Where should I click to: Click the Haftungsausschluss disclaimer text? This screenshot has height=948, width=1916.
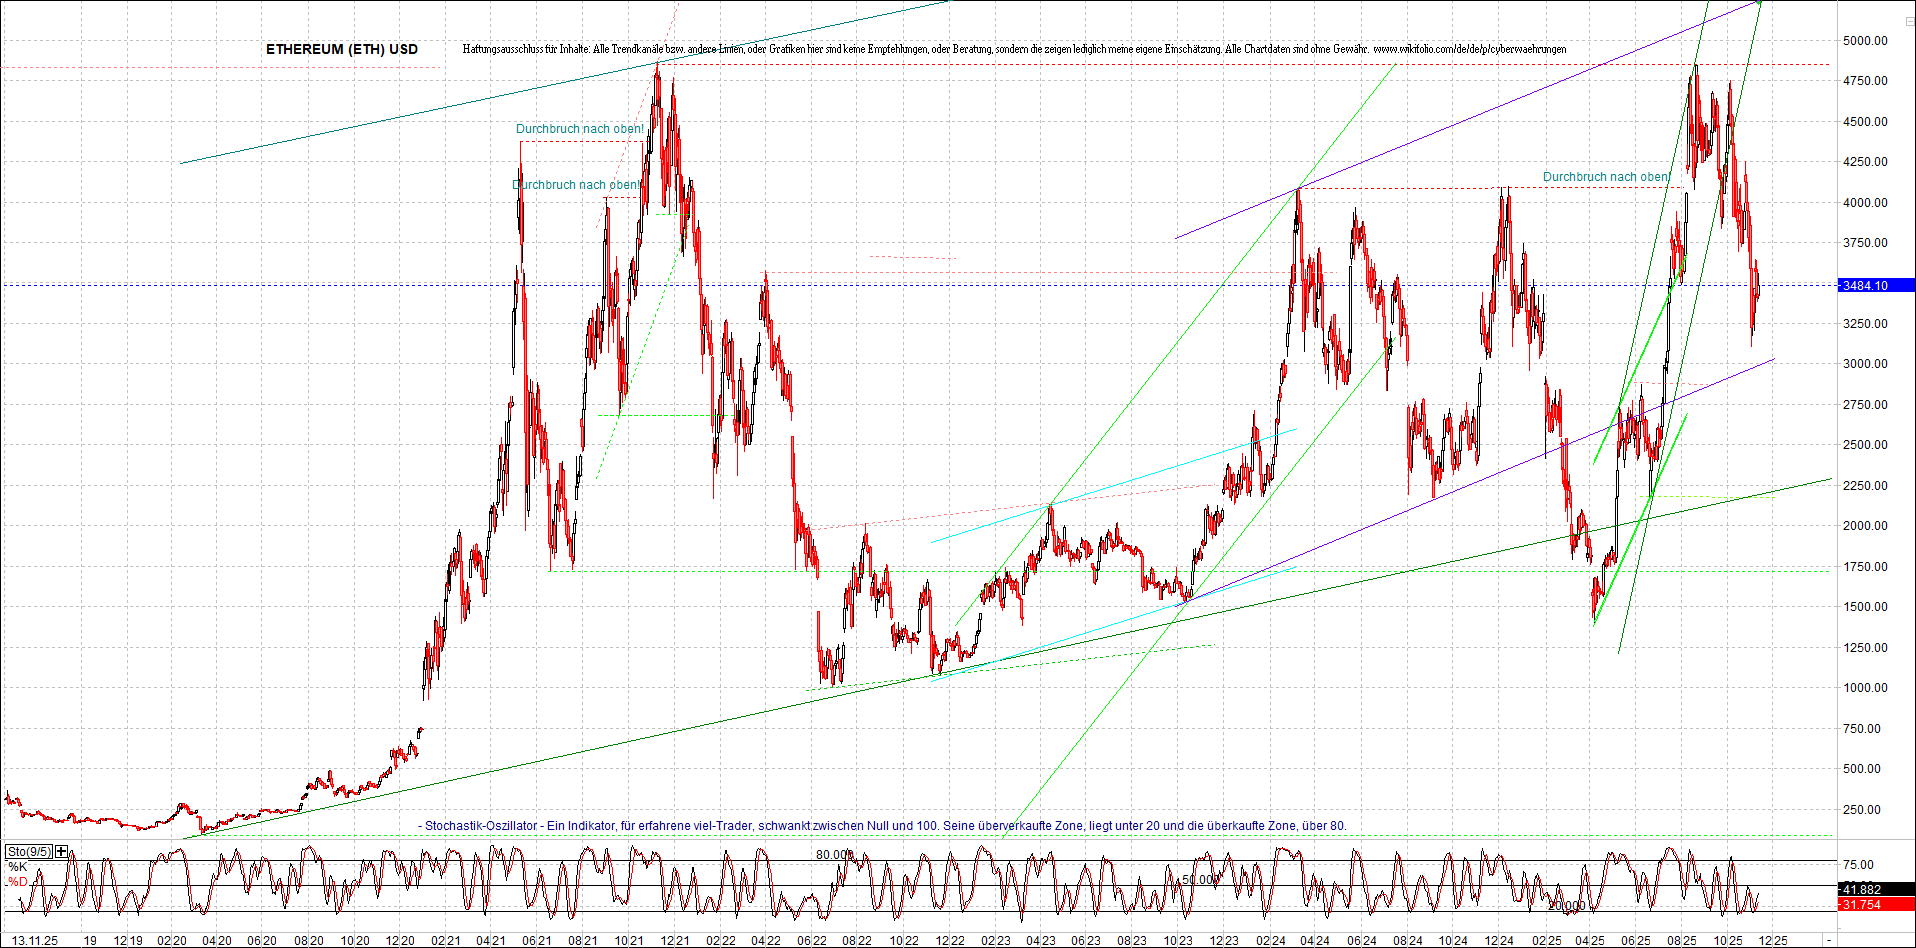tap(914, 49)
